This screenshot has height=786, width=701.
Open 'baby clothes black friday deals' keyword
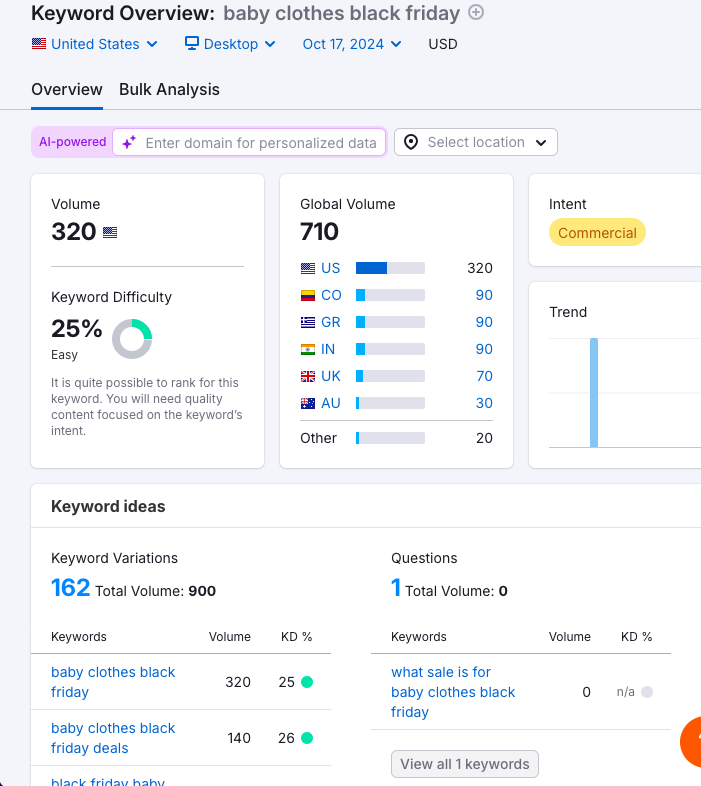[x=113, y=738]
